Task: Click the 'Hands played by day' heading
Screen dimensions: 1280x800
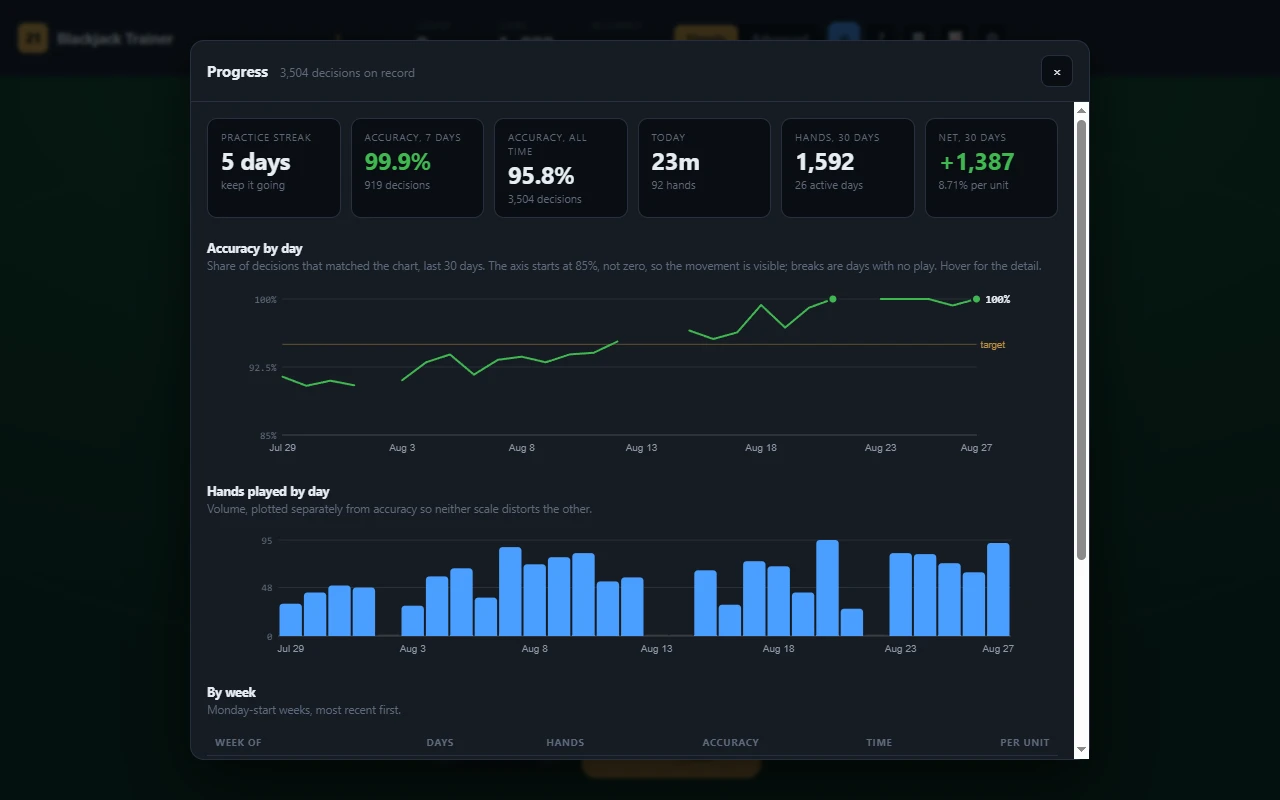Action: 268,491
